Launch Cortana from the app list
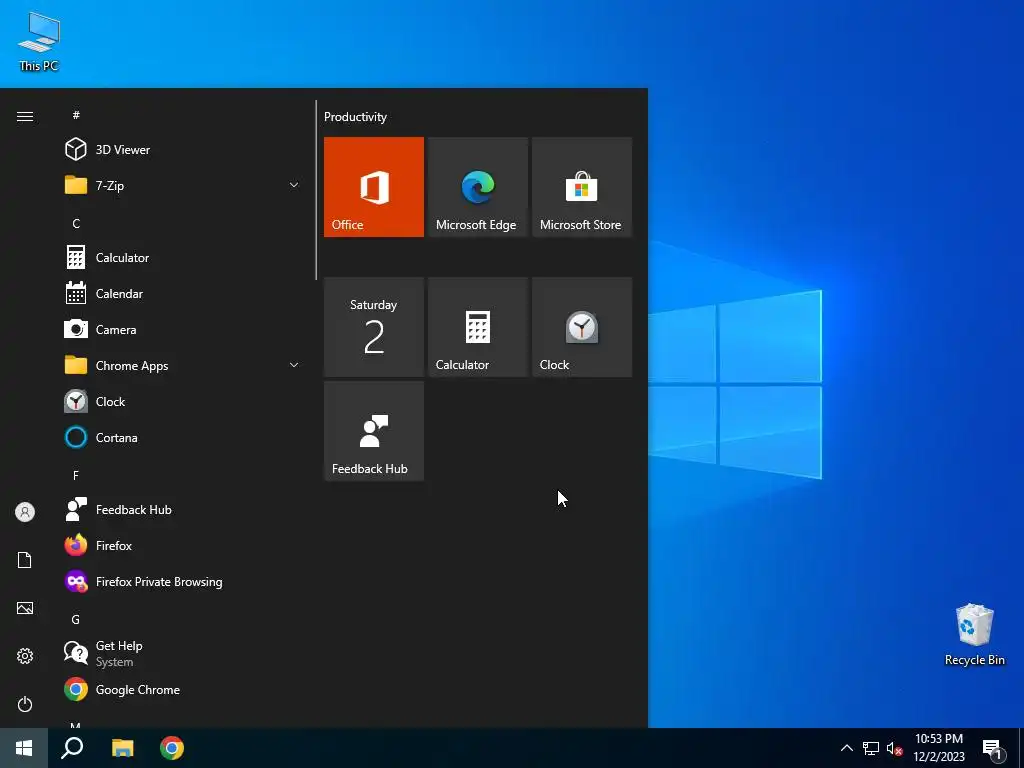Image resolution: width=1024 pixels, height=768 pixels. point(182,438)
